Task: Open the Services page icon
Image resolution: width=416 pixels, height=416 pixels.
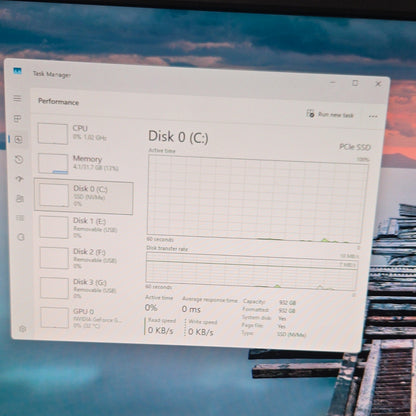Action: 21,237
